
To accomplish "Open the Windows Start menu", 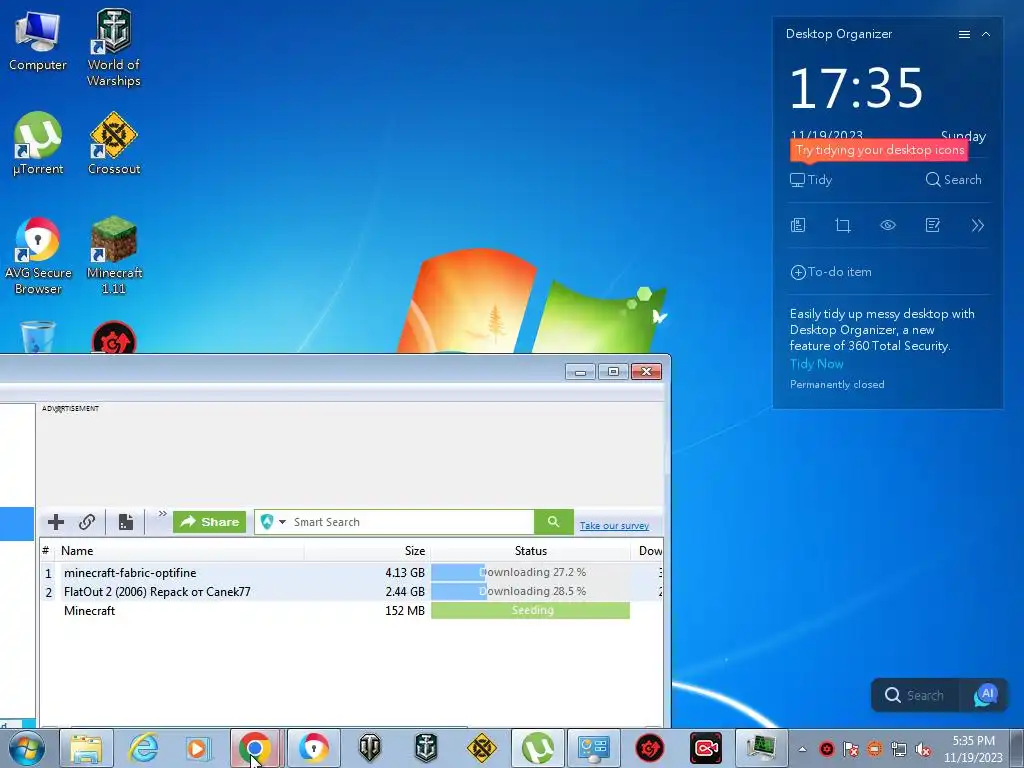I will [x=27, y=748].
